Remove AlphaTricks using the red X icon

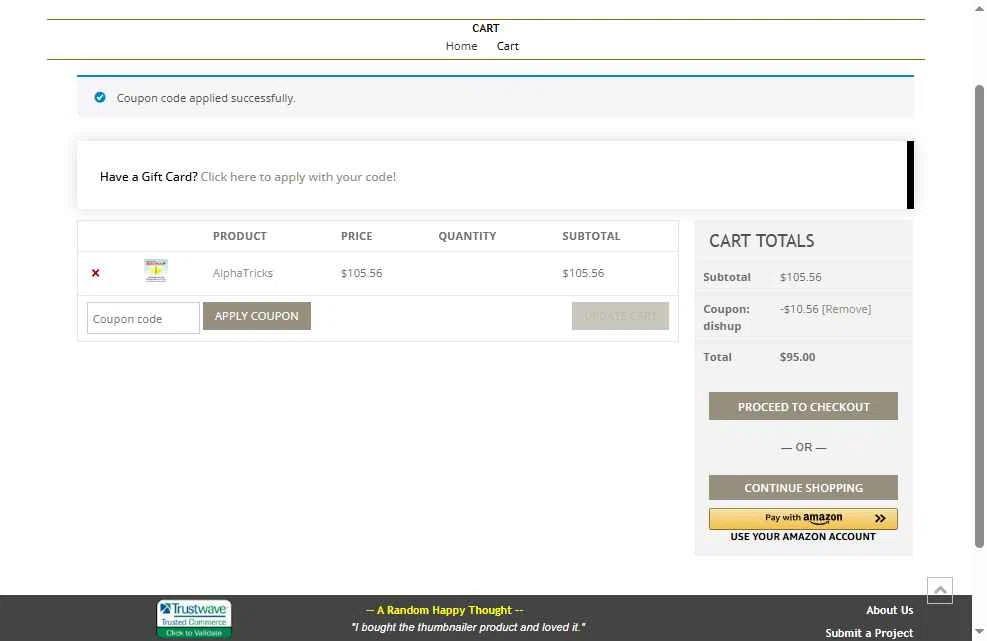(x=96, y=273)
